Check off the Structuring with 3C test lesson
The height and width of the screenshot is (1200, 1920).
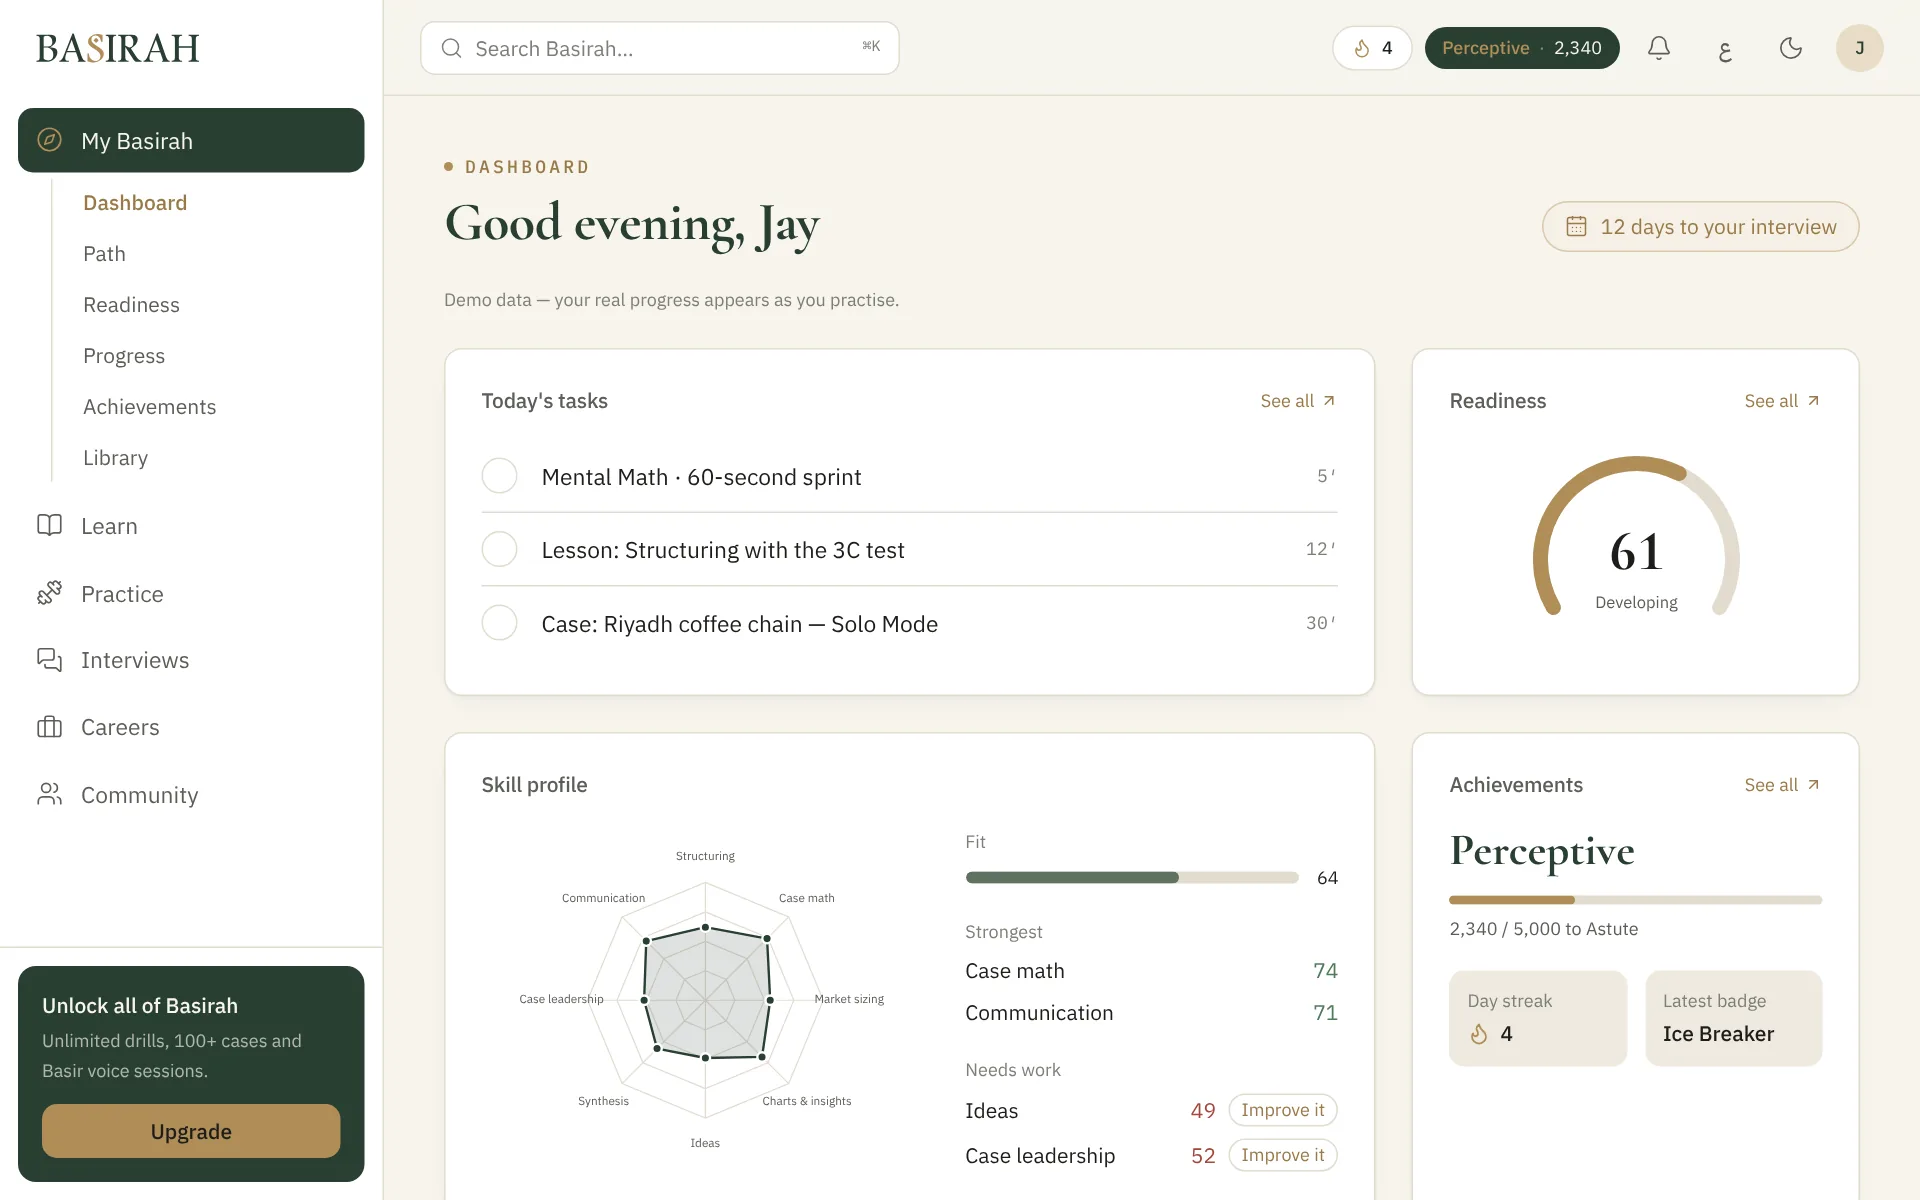click(499, 549)
